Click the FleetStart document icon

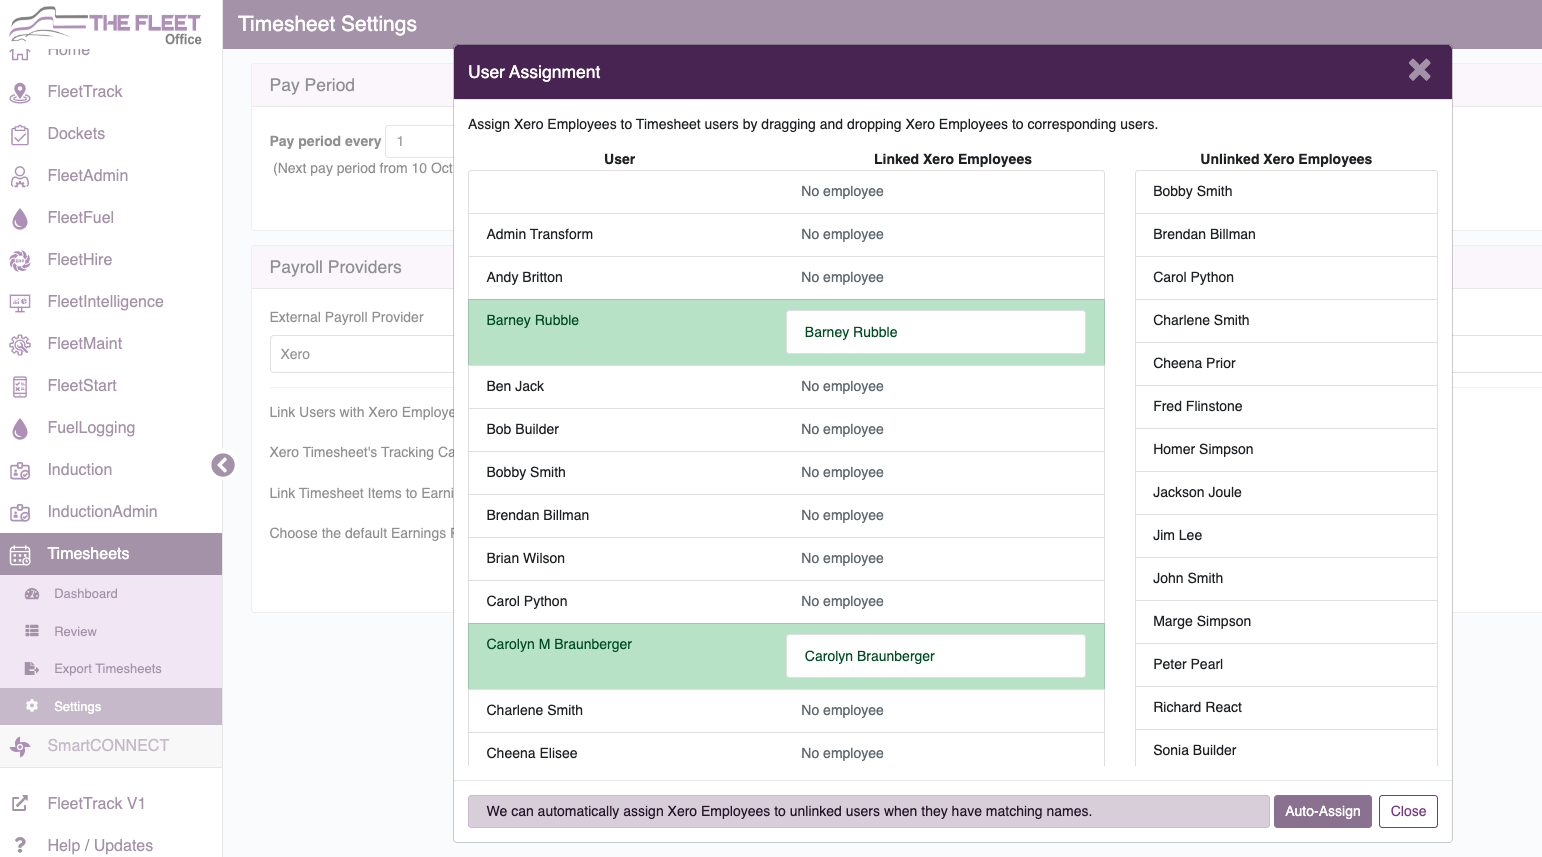point(21,385)
